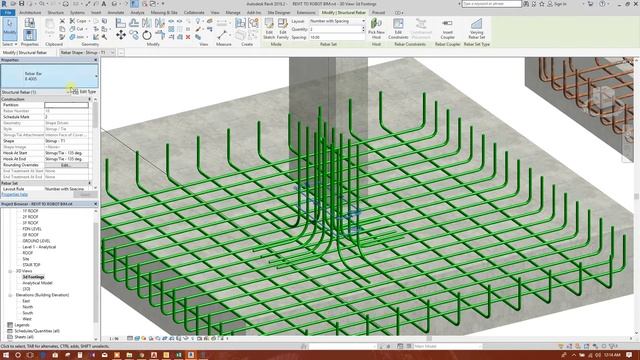
Task: Click the Move tool icon
Action: (121, 35)
